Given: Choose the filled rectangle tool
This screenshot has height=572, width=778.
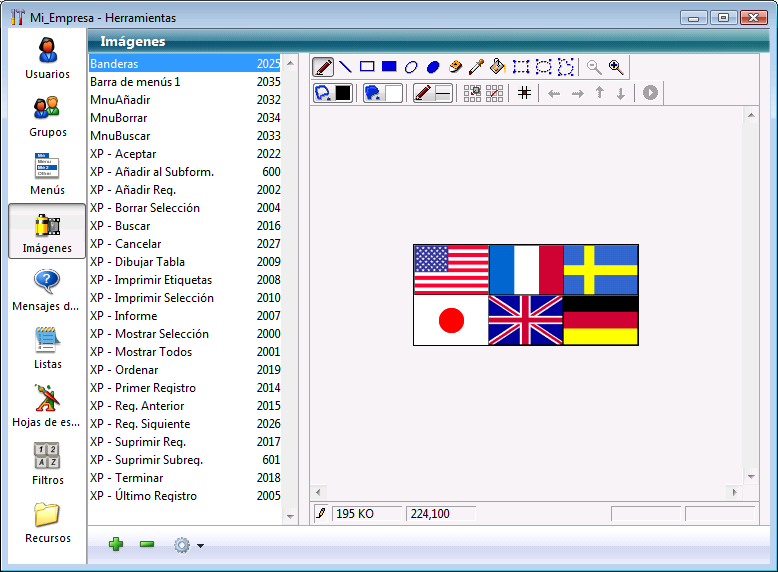Looking at the screenshot, I should [x=389, y=67].
